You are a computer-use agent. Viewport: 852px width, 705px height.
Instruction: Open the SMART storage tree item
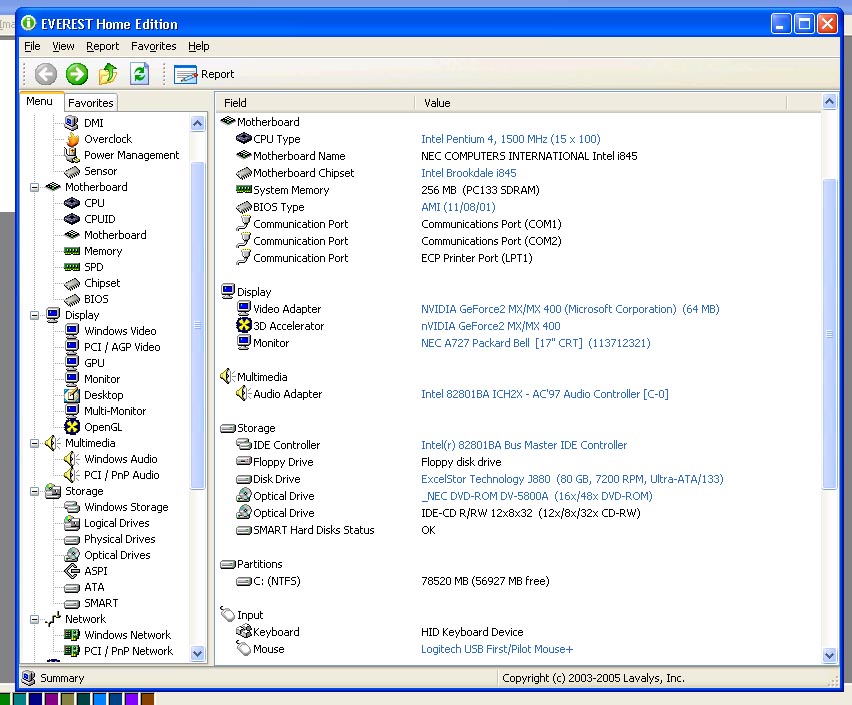(100, 603)
